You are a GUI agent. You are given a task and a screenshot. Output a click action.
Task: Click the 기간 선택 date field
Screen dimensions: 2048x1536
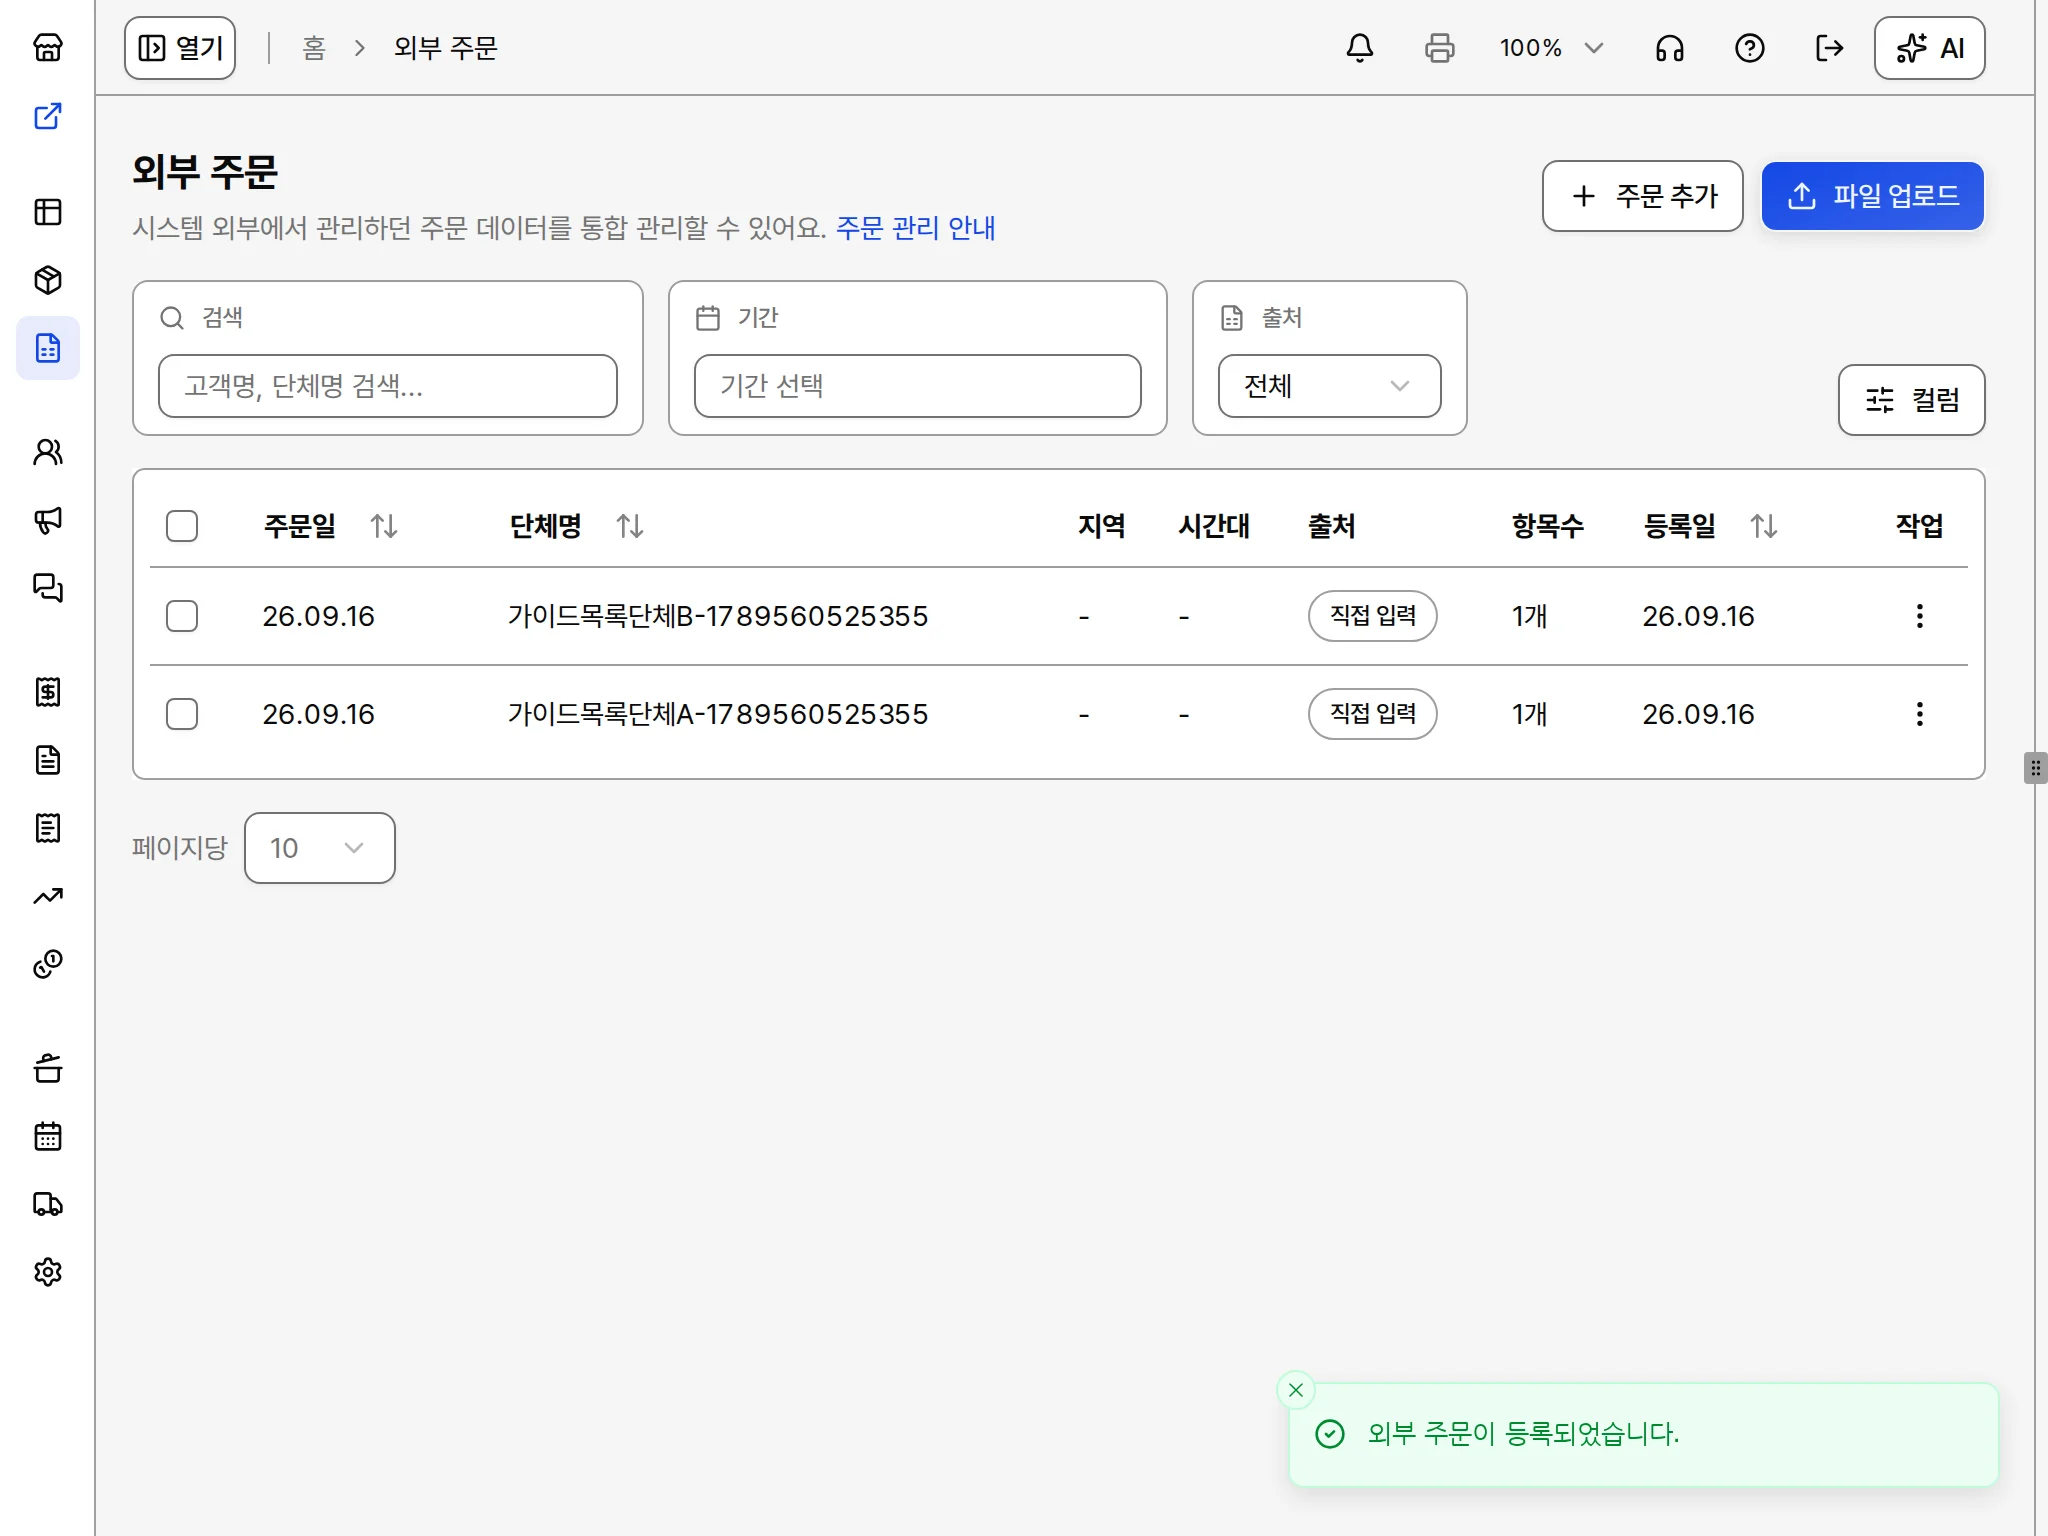918,386
